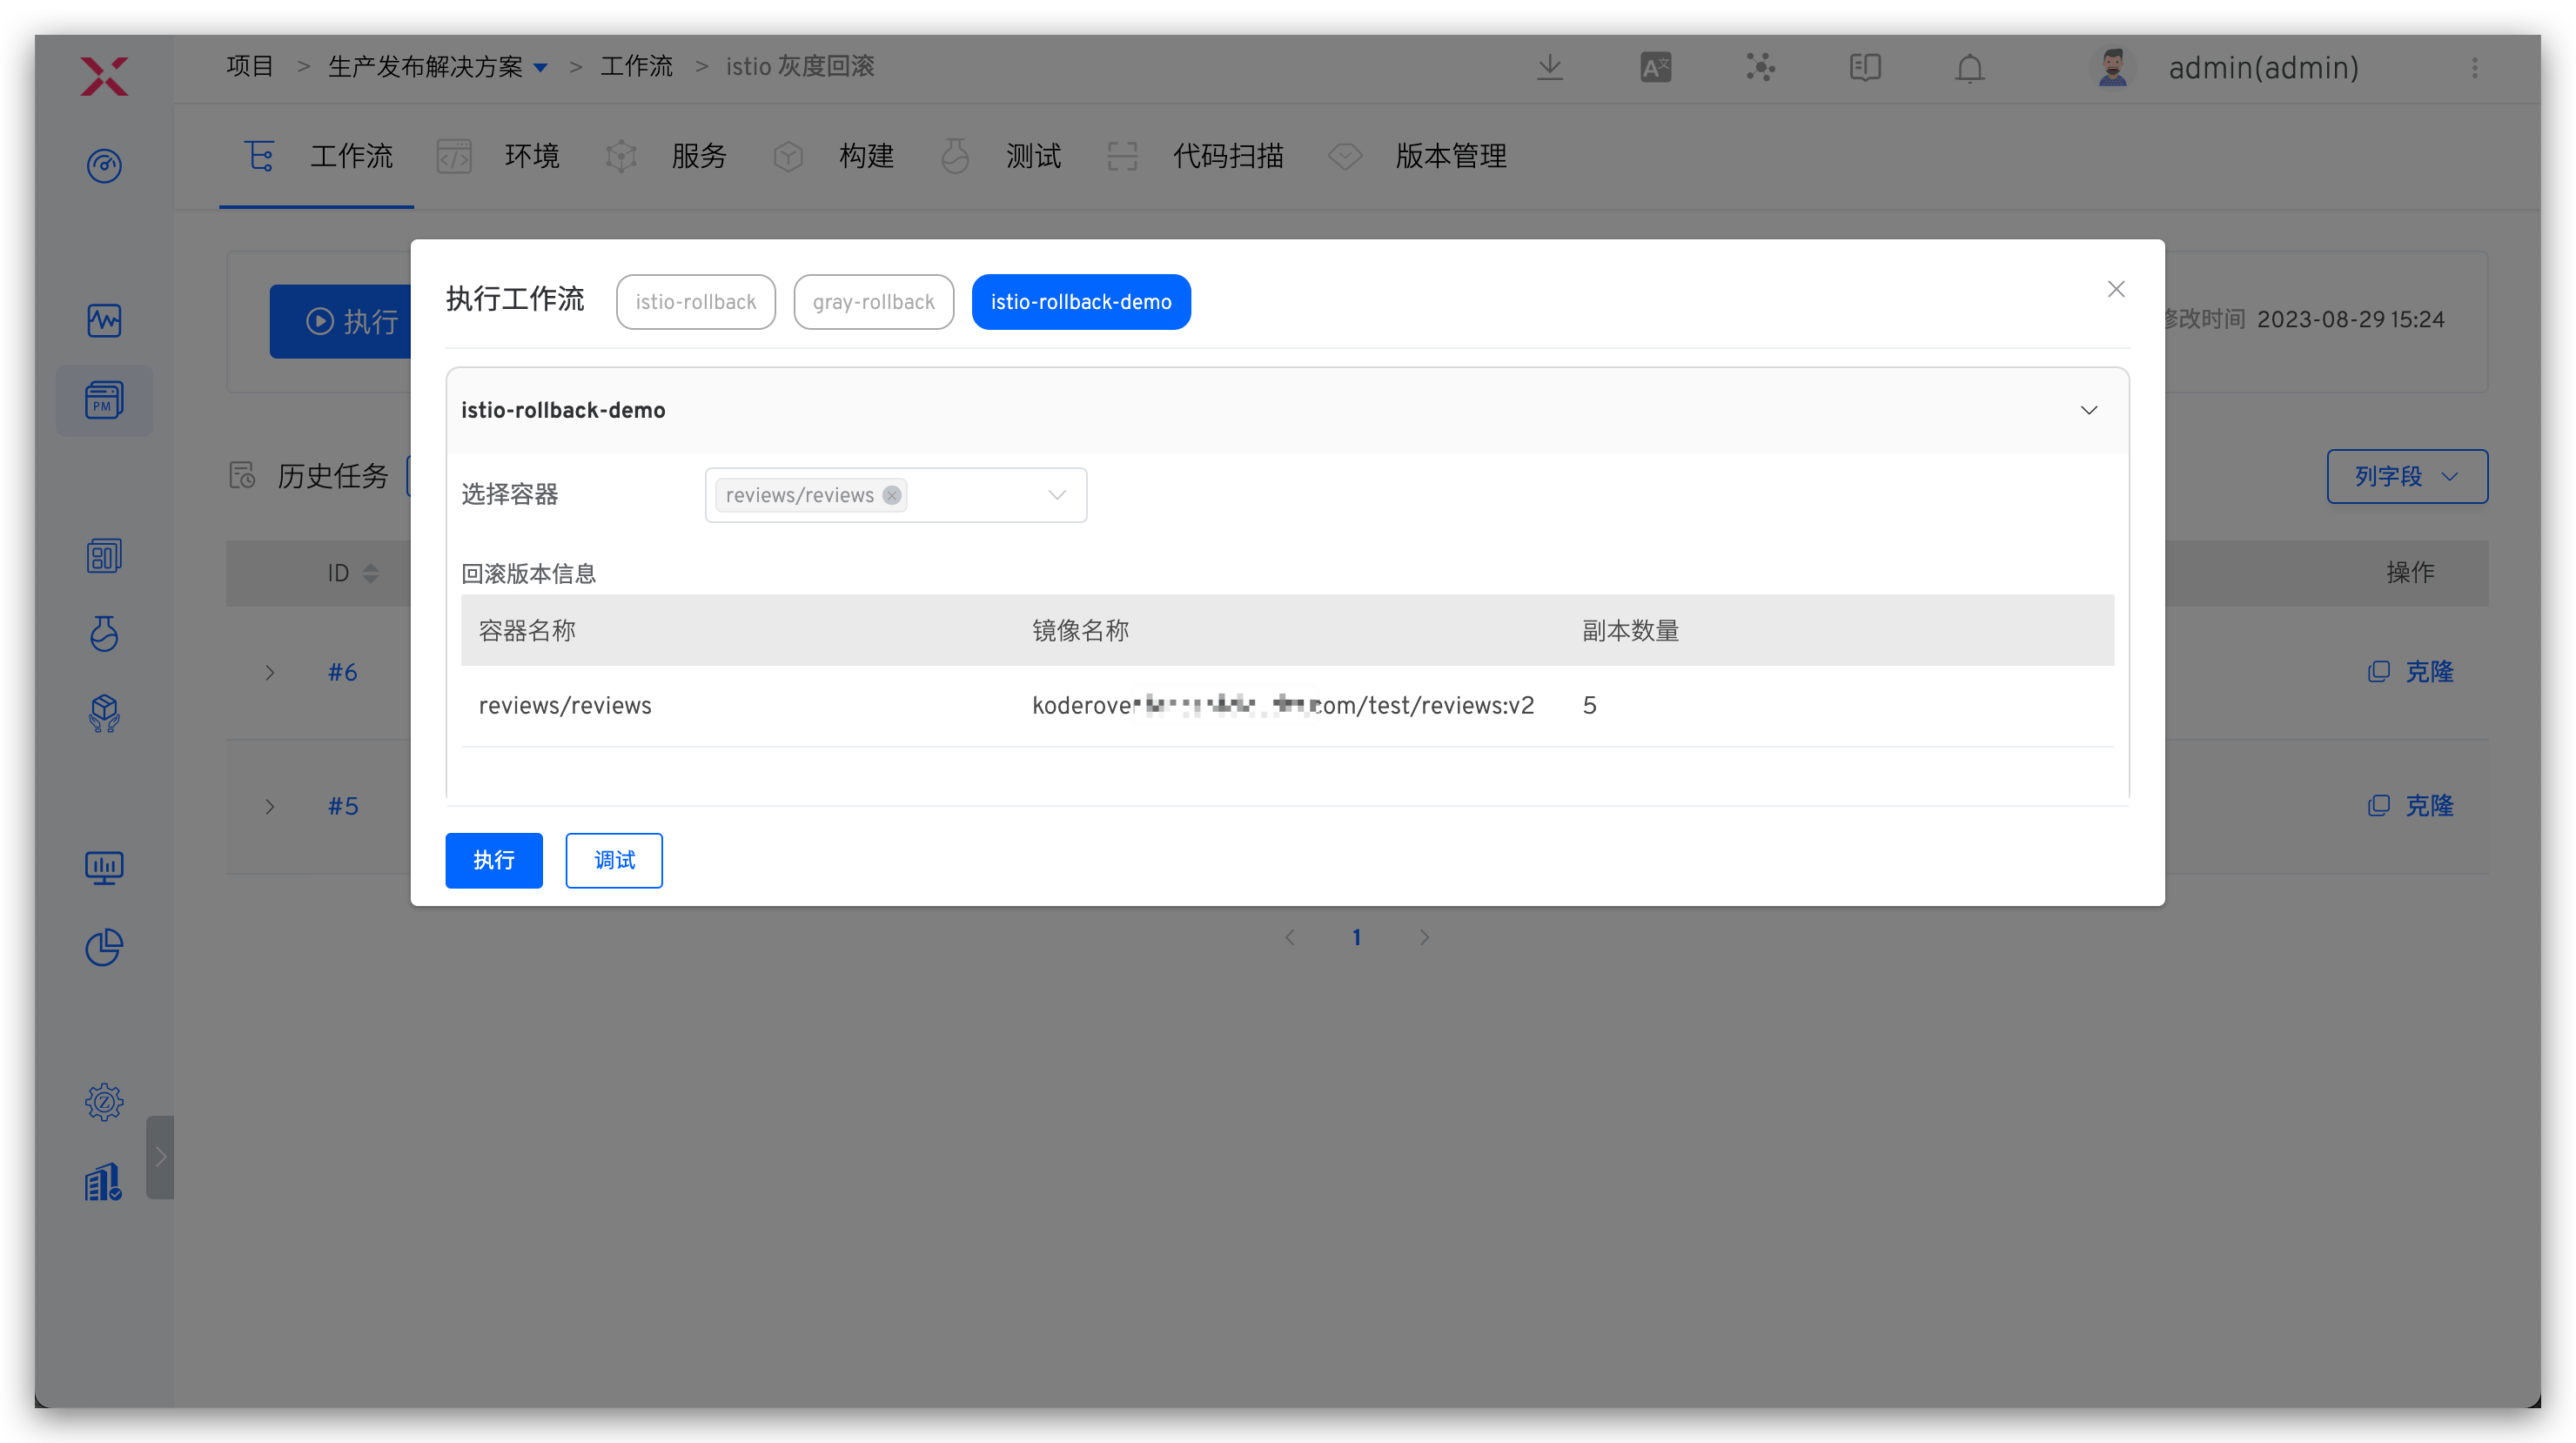Click the language switch (A文) icon

click(1655, 67)
